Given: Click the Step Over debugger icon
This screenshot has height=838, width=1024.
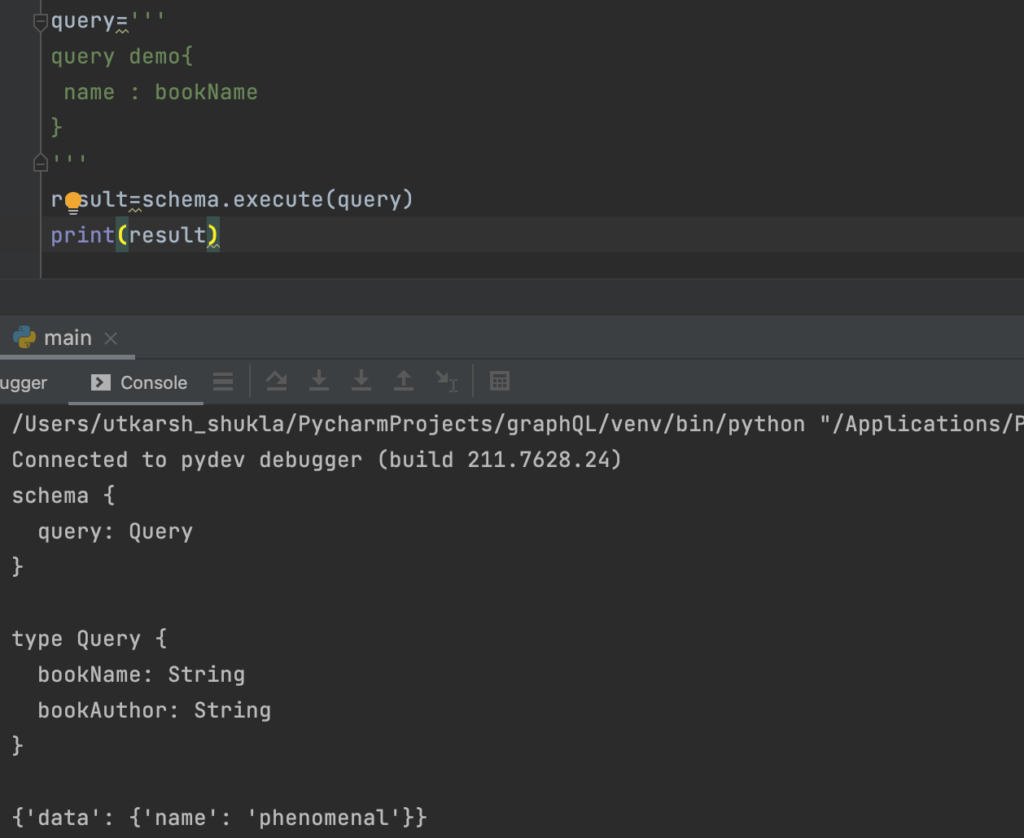Looking at the screenshot, I should [x=276, y=381].
